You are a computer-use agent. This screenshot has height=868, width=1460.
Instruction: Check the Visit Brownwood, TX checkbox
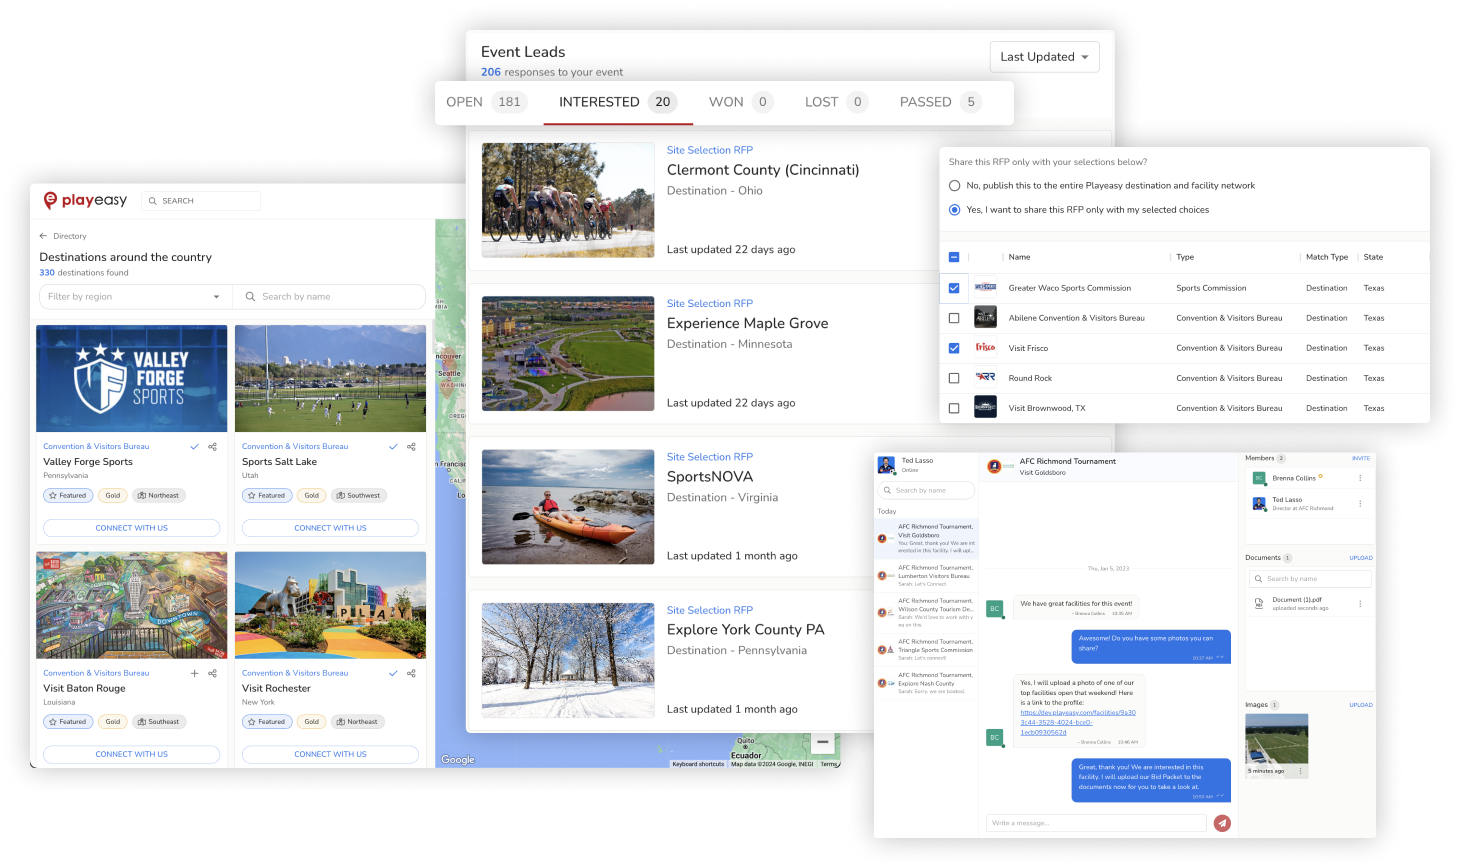(x=954, y=408)
